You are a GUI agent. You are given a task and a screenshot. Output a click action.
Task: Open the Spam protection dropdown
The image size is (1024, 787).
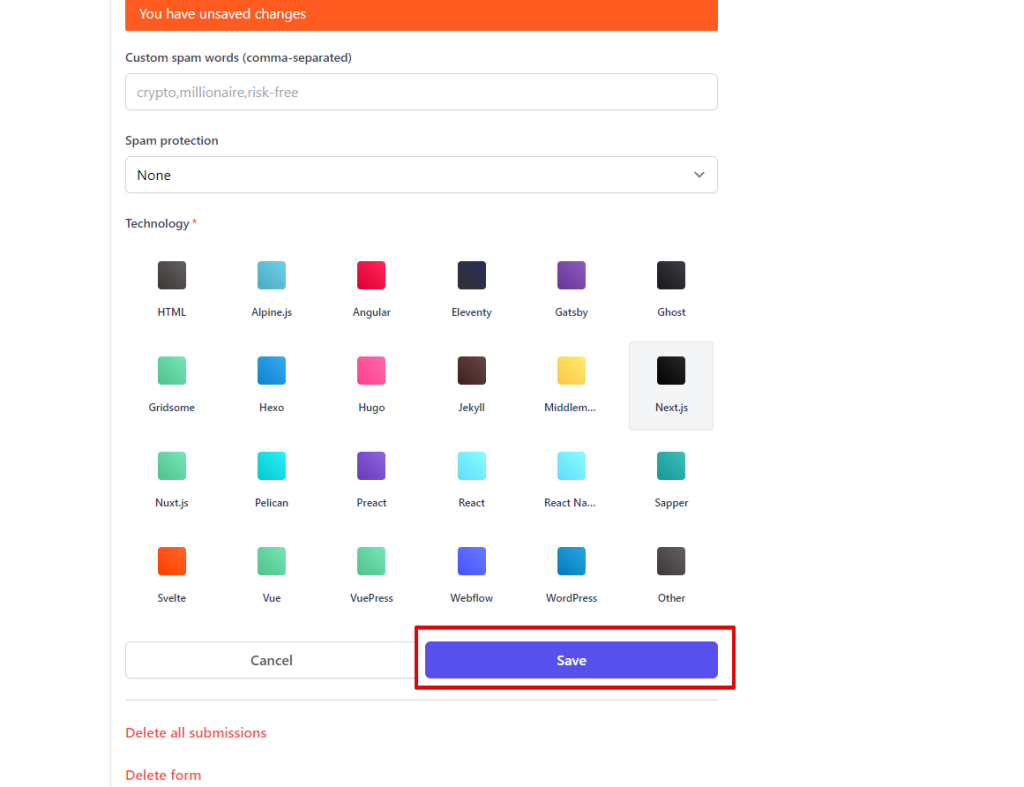click(421, 175)
